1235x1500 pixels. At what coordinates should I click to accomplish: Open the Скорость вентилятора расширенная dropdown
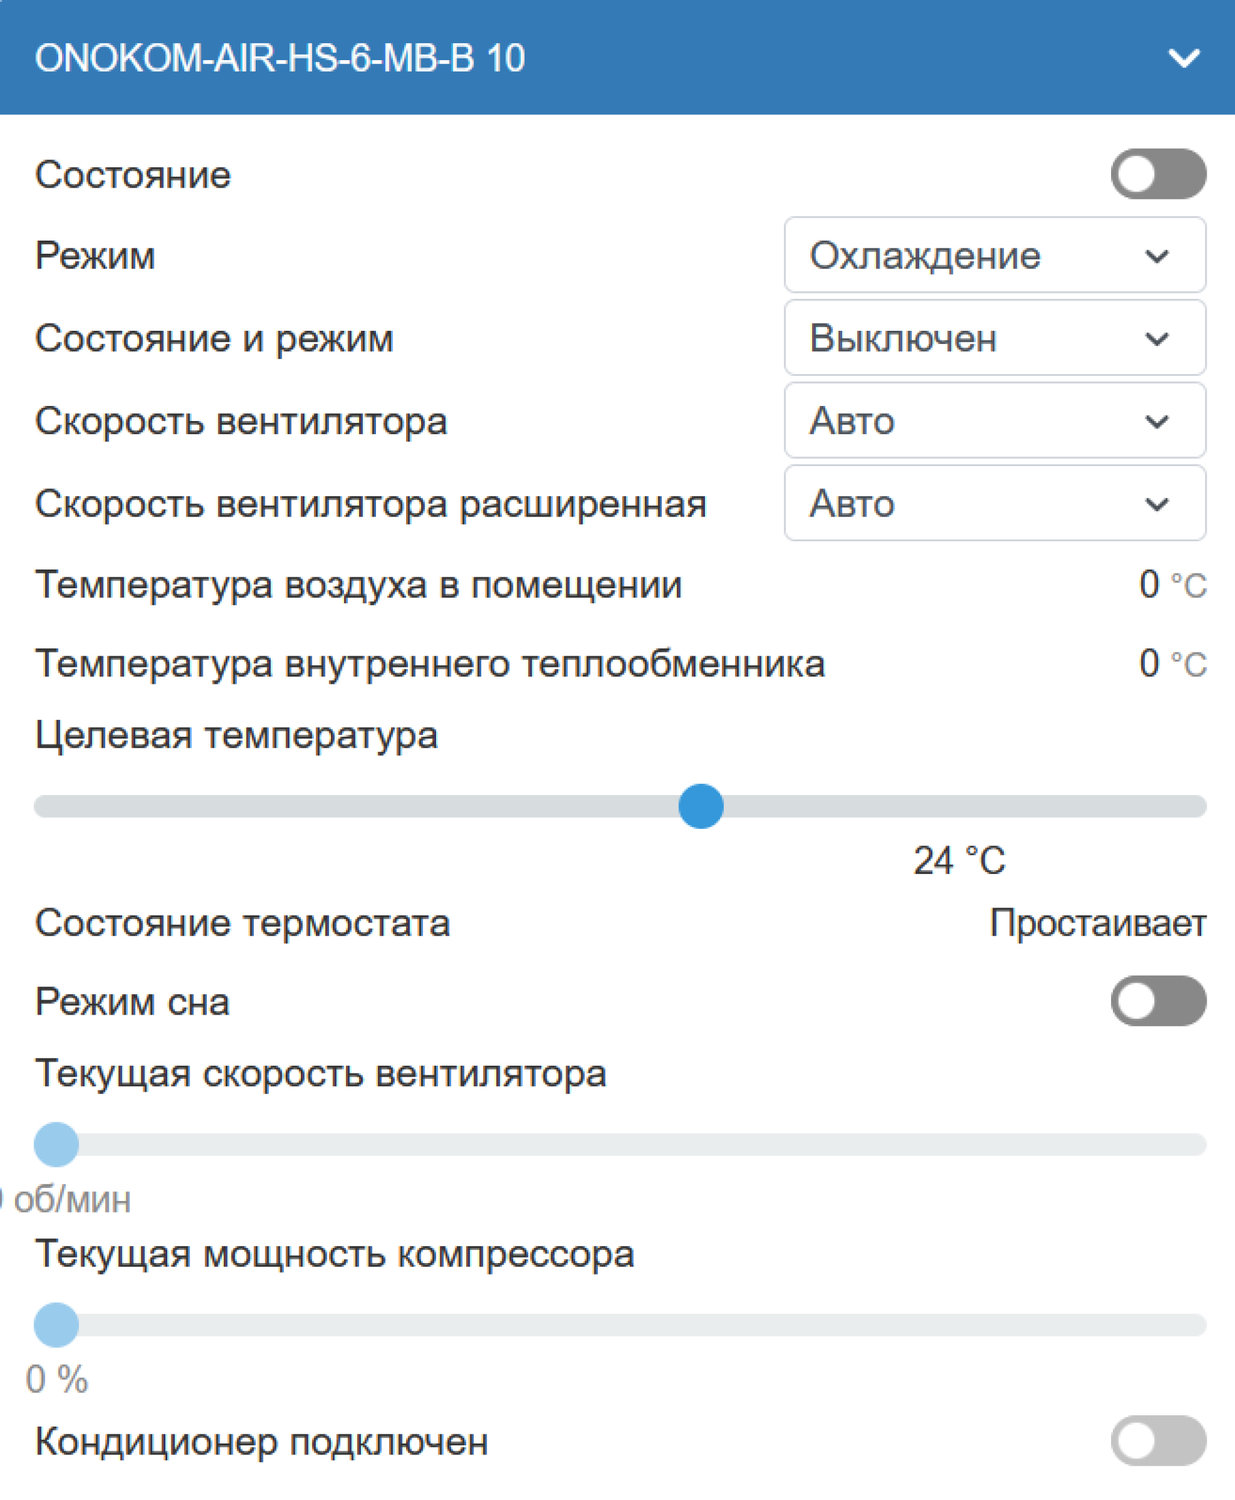tap(994, 504)
